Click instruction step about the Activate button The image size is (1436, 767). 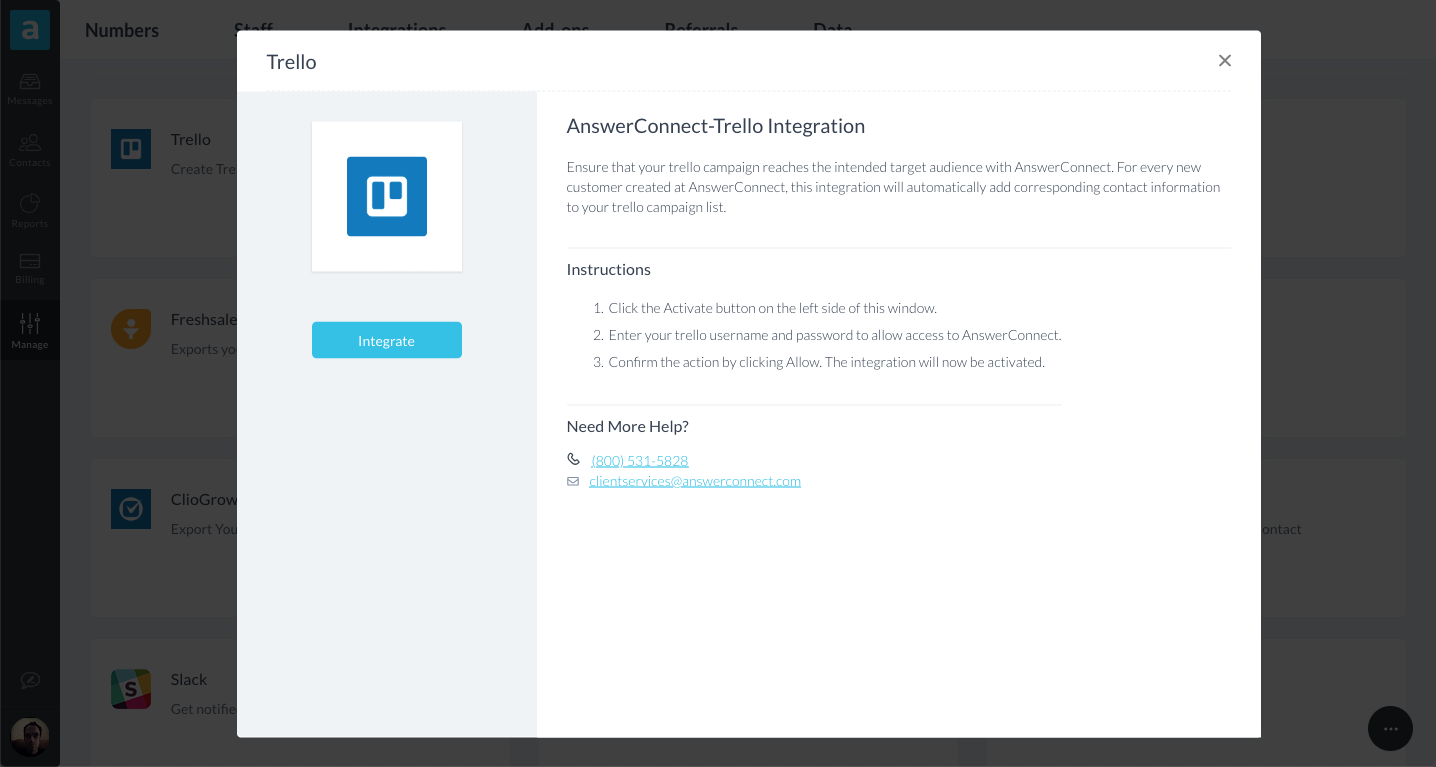(772, 308)
